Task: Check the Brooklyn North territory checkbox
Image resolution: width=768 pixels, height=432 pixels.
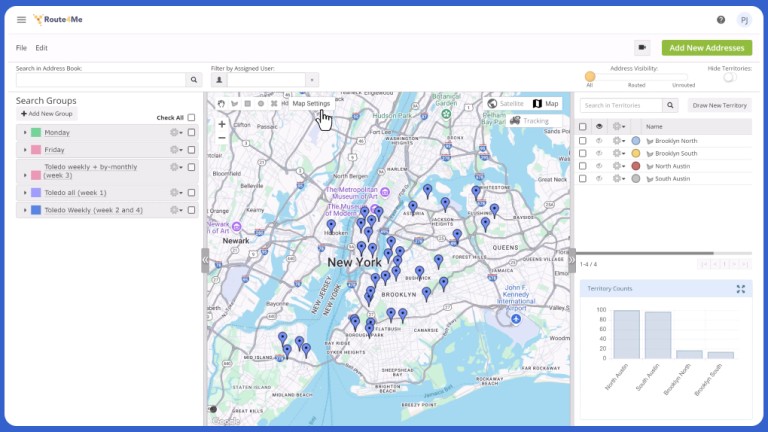Action: point(582,141)
